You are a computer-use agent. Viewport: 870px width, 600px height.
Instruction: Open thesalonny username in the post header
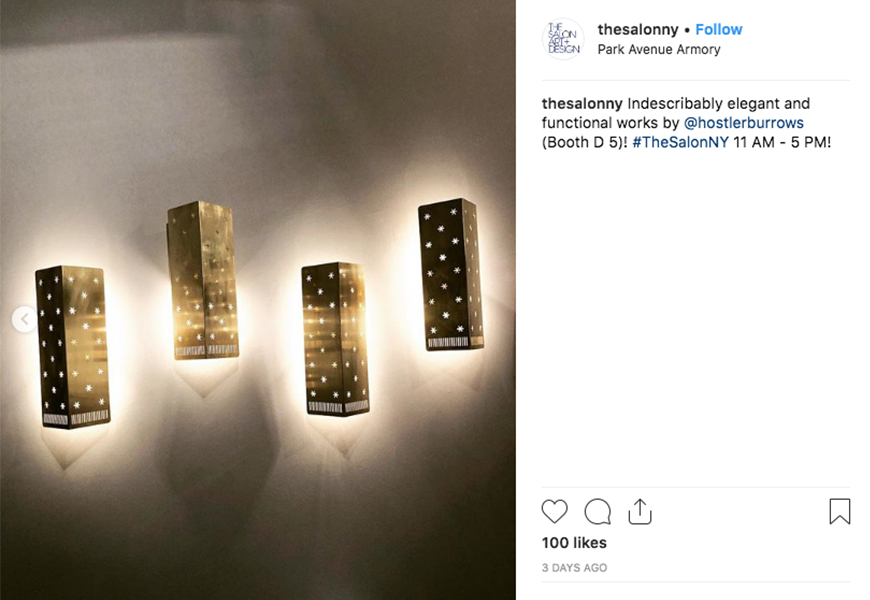pos(638,29)
